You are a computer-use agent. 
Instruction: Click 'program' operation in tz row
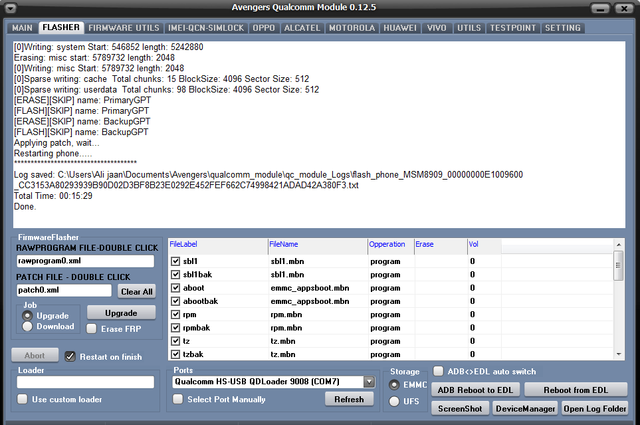(385, 341)
